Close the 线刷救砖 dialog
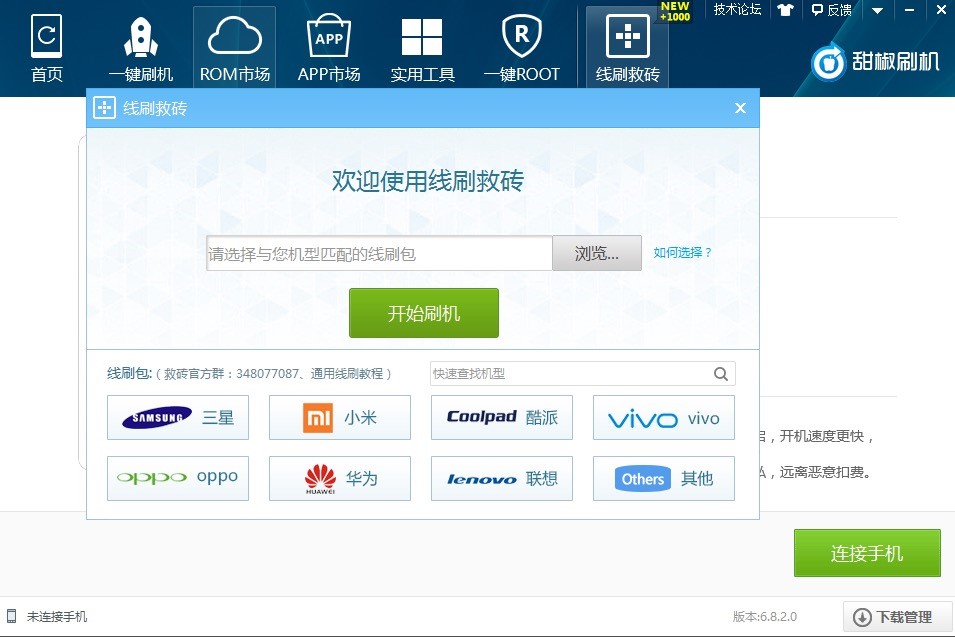The width and height of the screenshot is (955, 637). 740,108
